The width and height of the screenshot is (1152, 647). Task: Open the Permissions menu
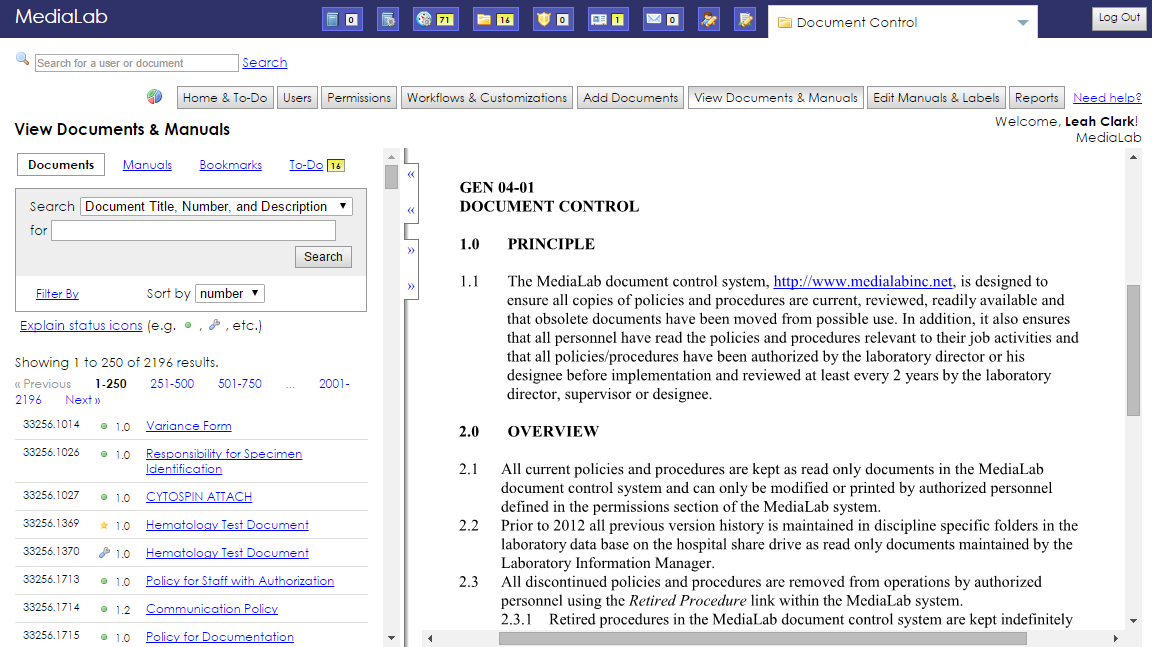click(359, 98)
